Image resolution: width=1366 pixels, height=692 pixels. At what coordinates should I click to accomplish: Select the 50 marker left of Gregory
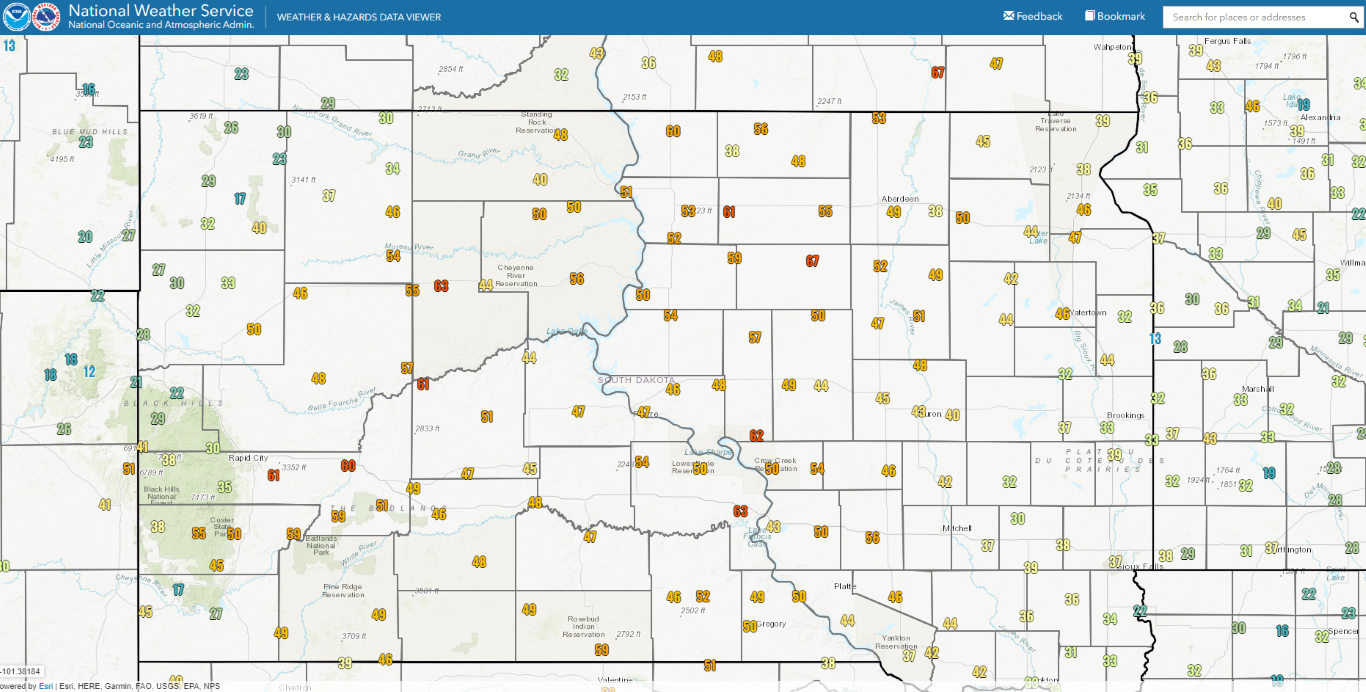750,627
